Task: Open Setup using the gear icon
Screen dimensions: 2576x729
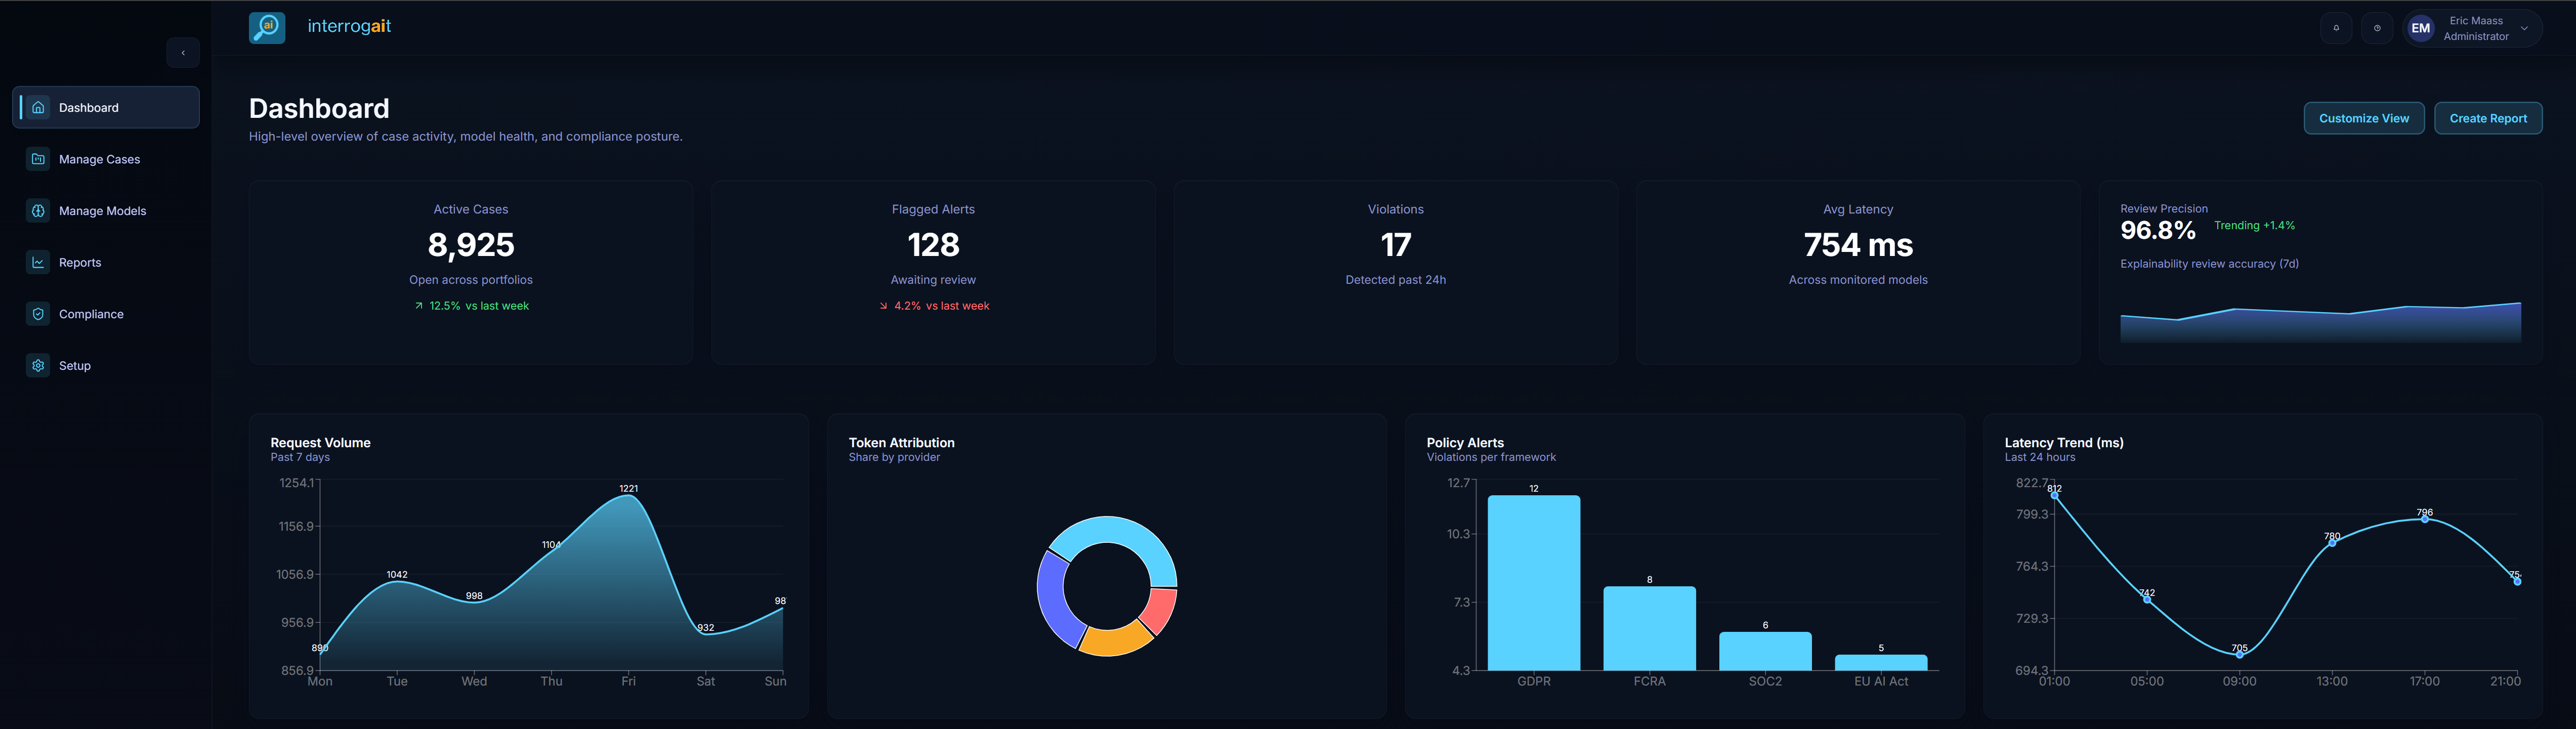Action: pos(38,365)
